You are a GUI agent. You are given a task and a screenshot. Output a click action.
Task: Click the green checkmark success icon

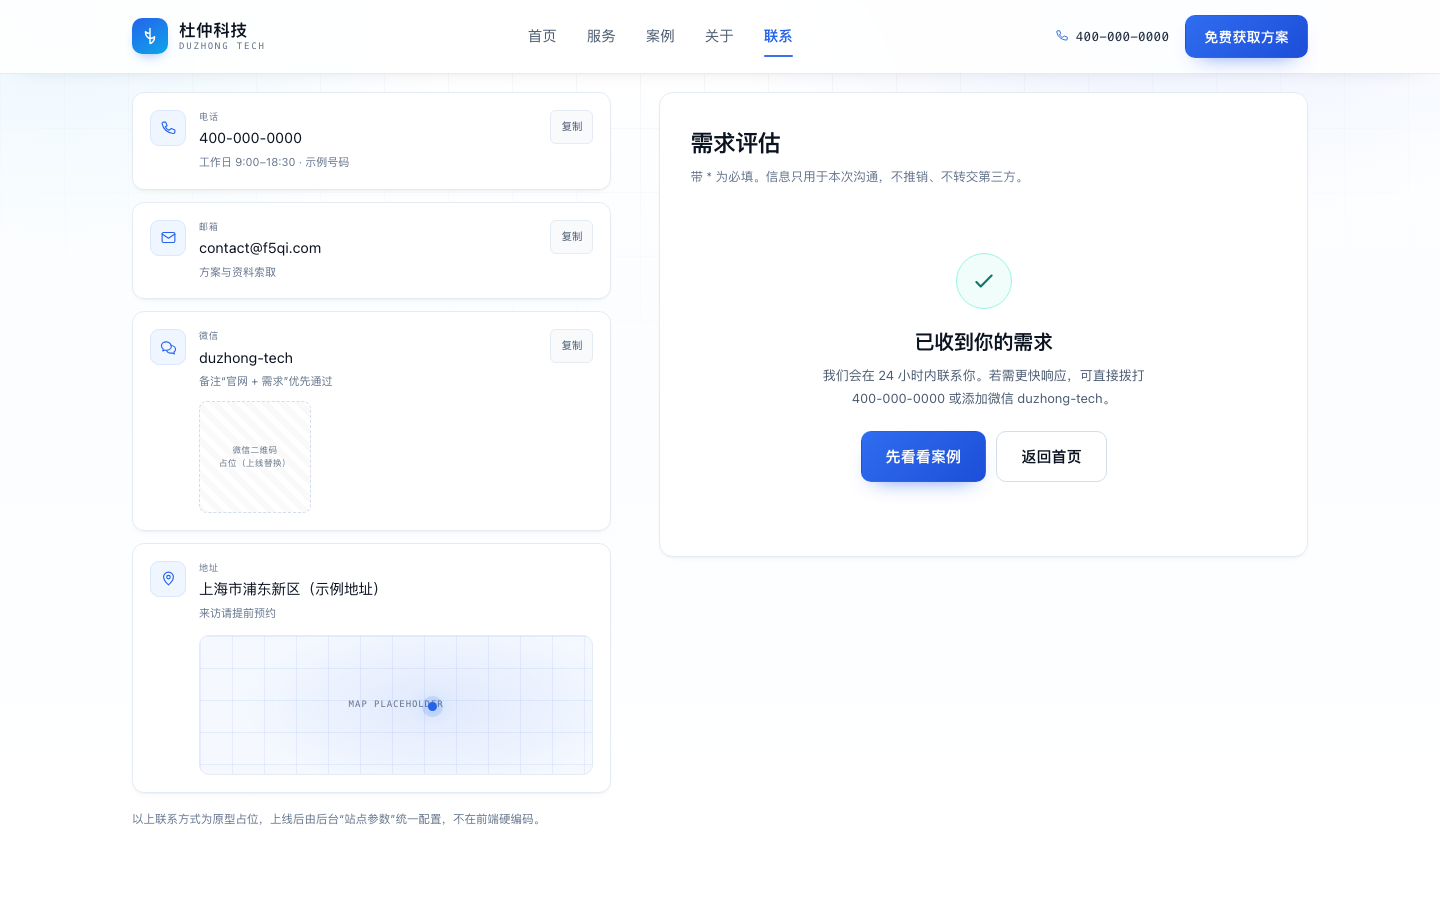click(x=984, y=281)
